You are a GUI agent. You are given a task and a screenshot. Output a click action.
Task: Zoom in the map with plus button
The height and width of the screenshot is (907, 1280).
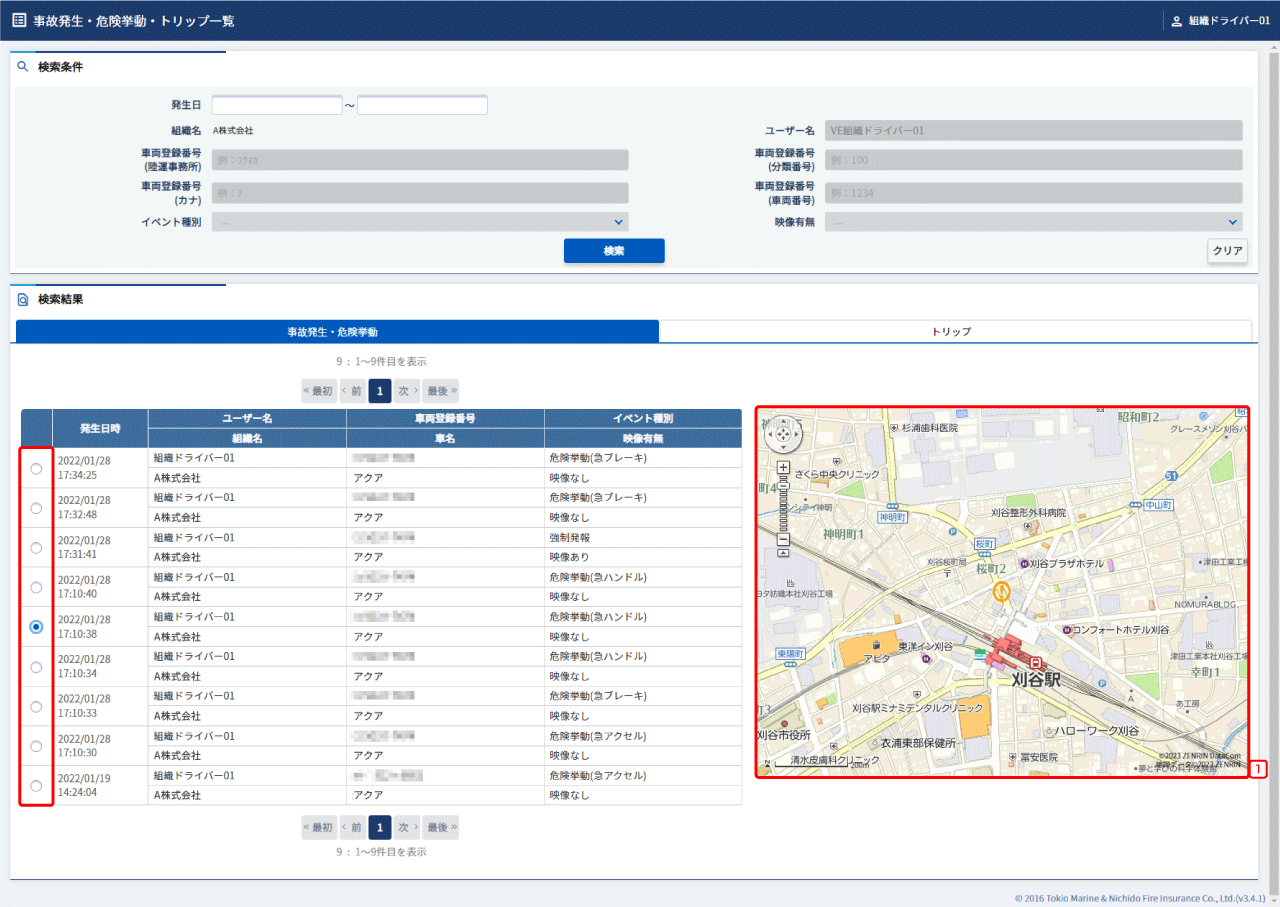pyautogui.click(x=783, y=468)
